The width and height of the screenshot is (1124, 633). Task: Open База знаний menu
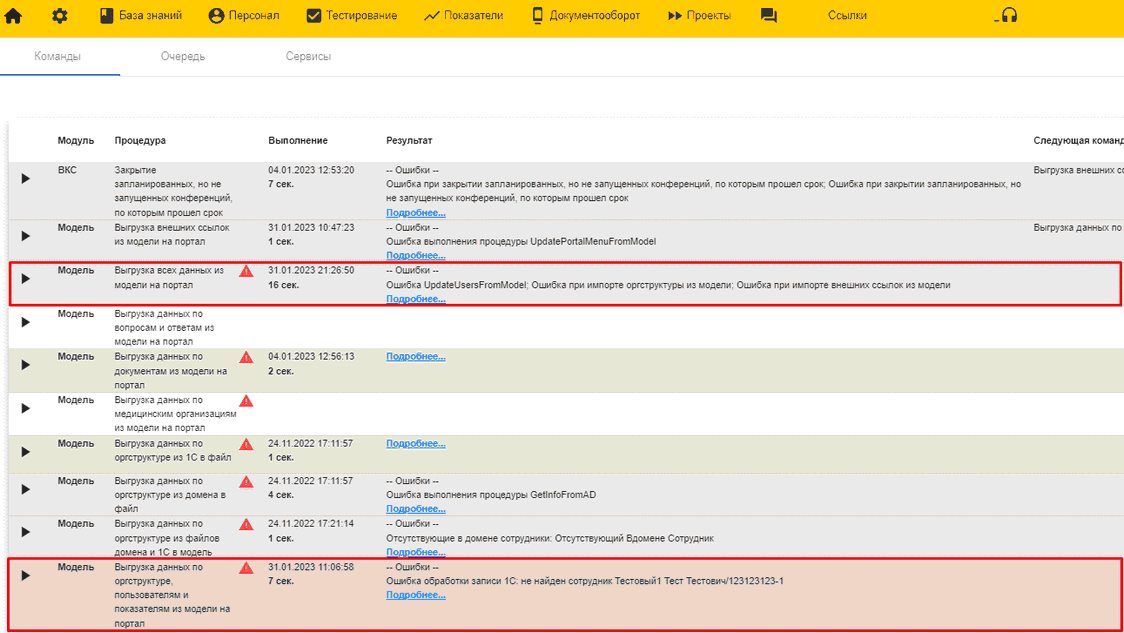click(x=140, y=16)
